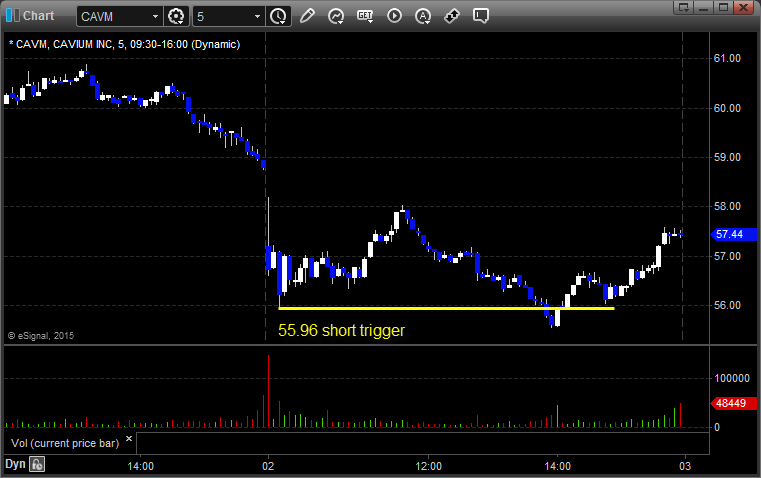Viewport: 761px width, 478px height.
Task: Click the 59.00 price axis label
Action: [727, 157]
